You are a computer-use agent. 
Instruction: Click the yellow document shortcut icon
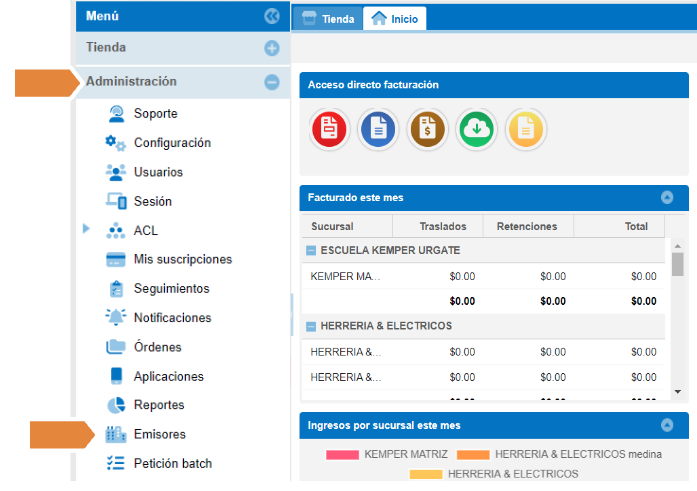525,128
